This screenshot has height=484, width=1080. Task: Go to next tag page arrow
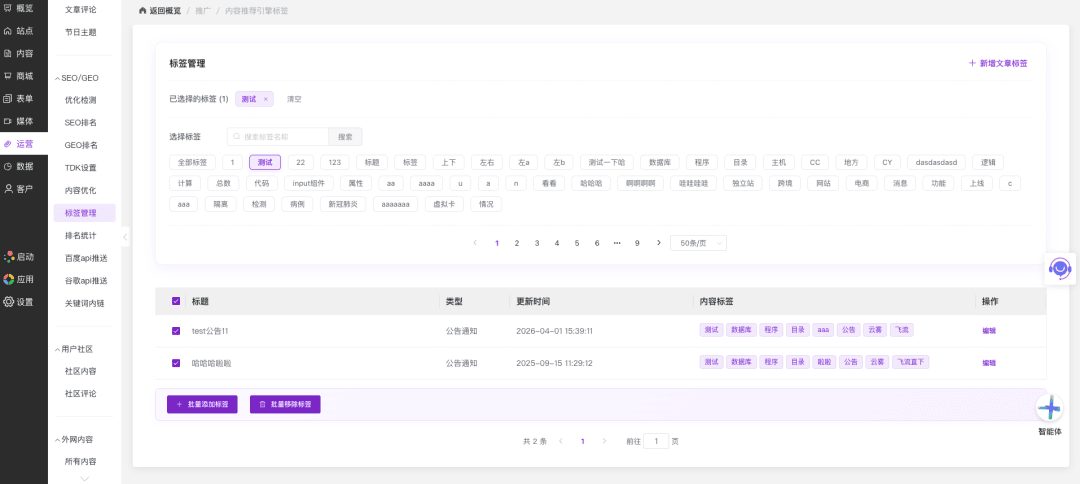tap(658, 243)
